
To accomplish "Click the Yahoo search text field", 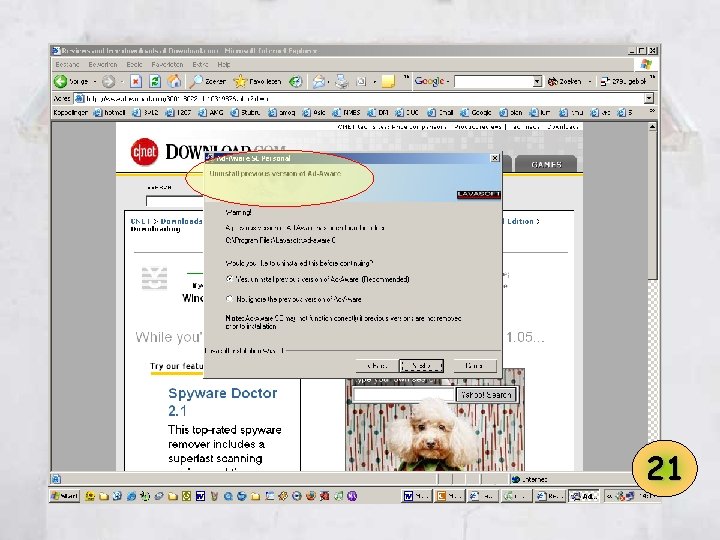I will (404, 394).
